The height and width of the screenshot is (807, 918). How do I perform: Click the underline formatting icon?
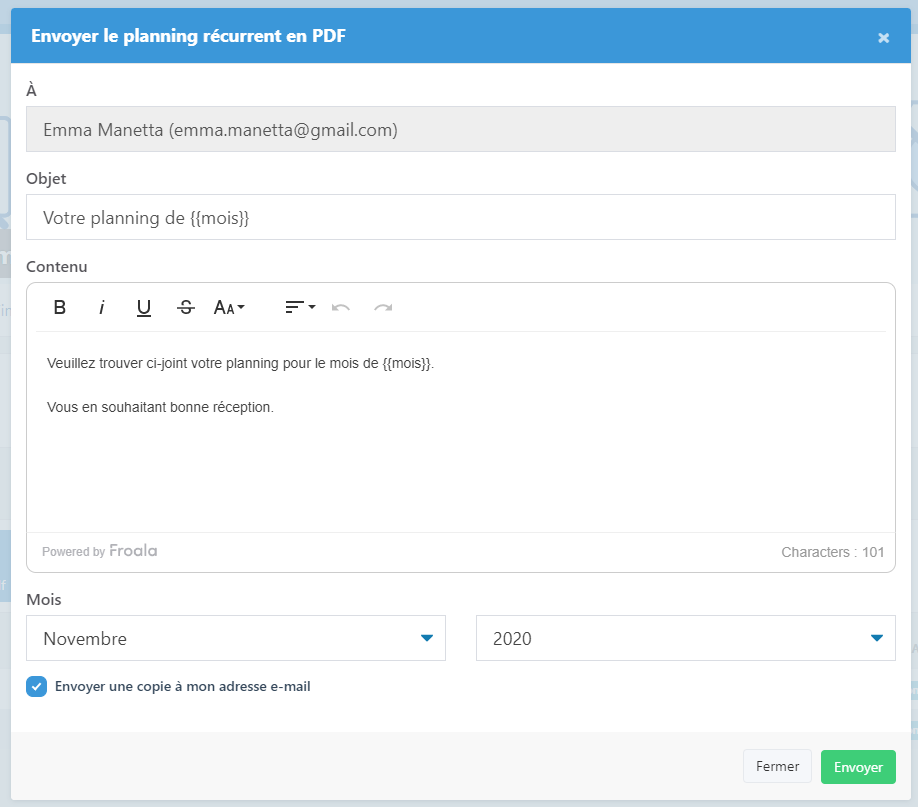144,307
